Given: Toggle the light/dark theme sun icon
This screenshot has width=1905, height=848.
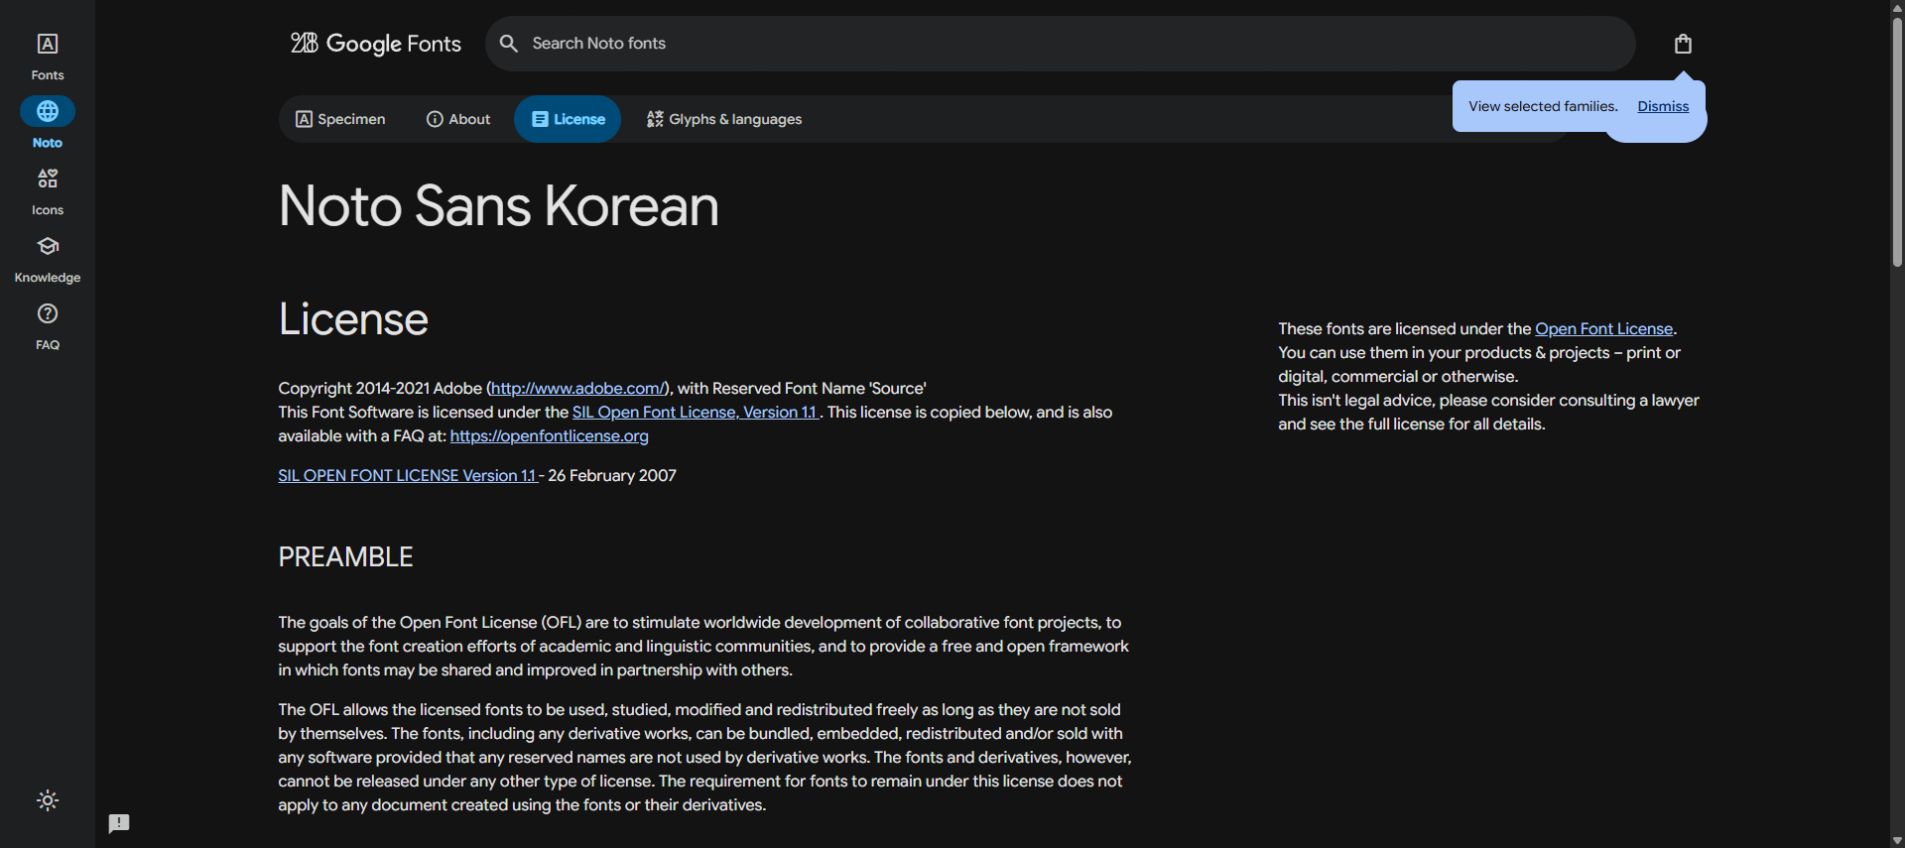Looking at the screenshot, I should pyautogui.click(x=47, y=800).
